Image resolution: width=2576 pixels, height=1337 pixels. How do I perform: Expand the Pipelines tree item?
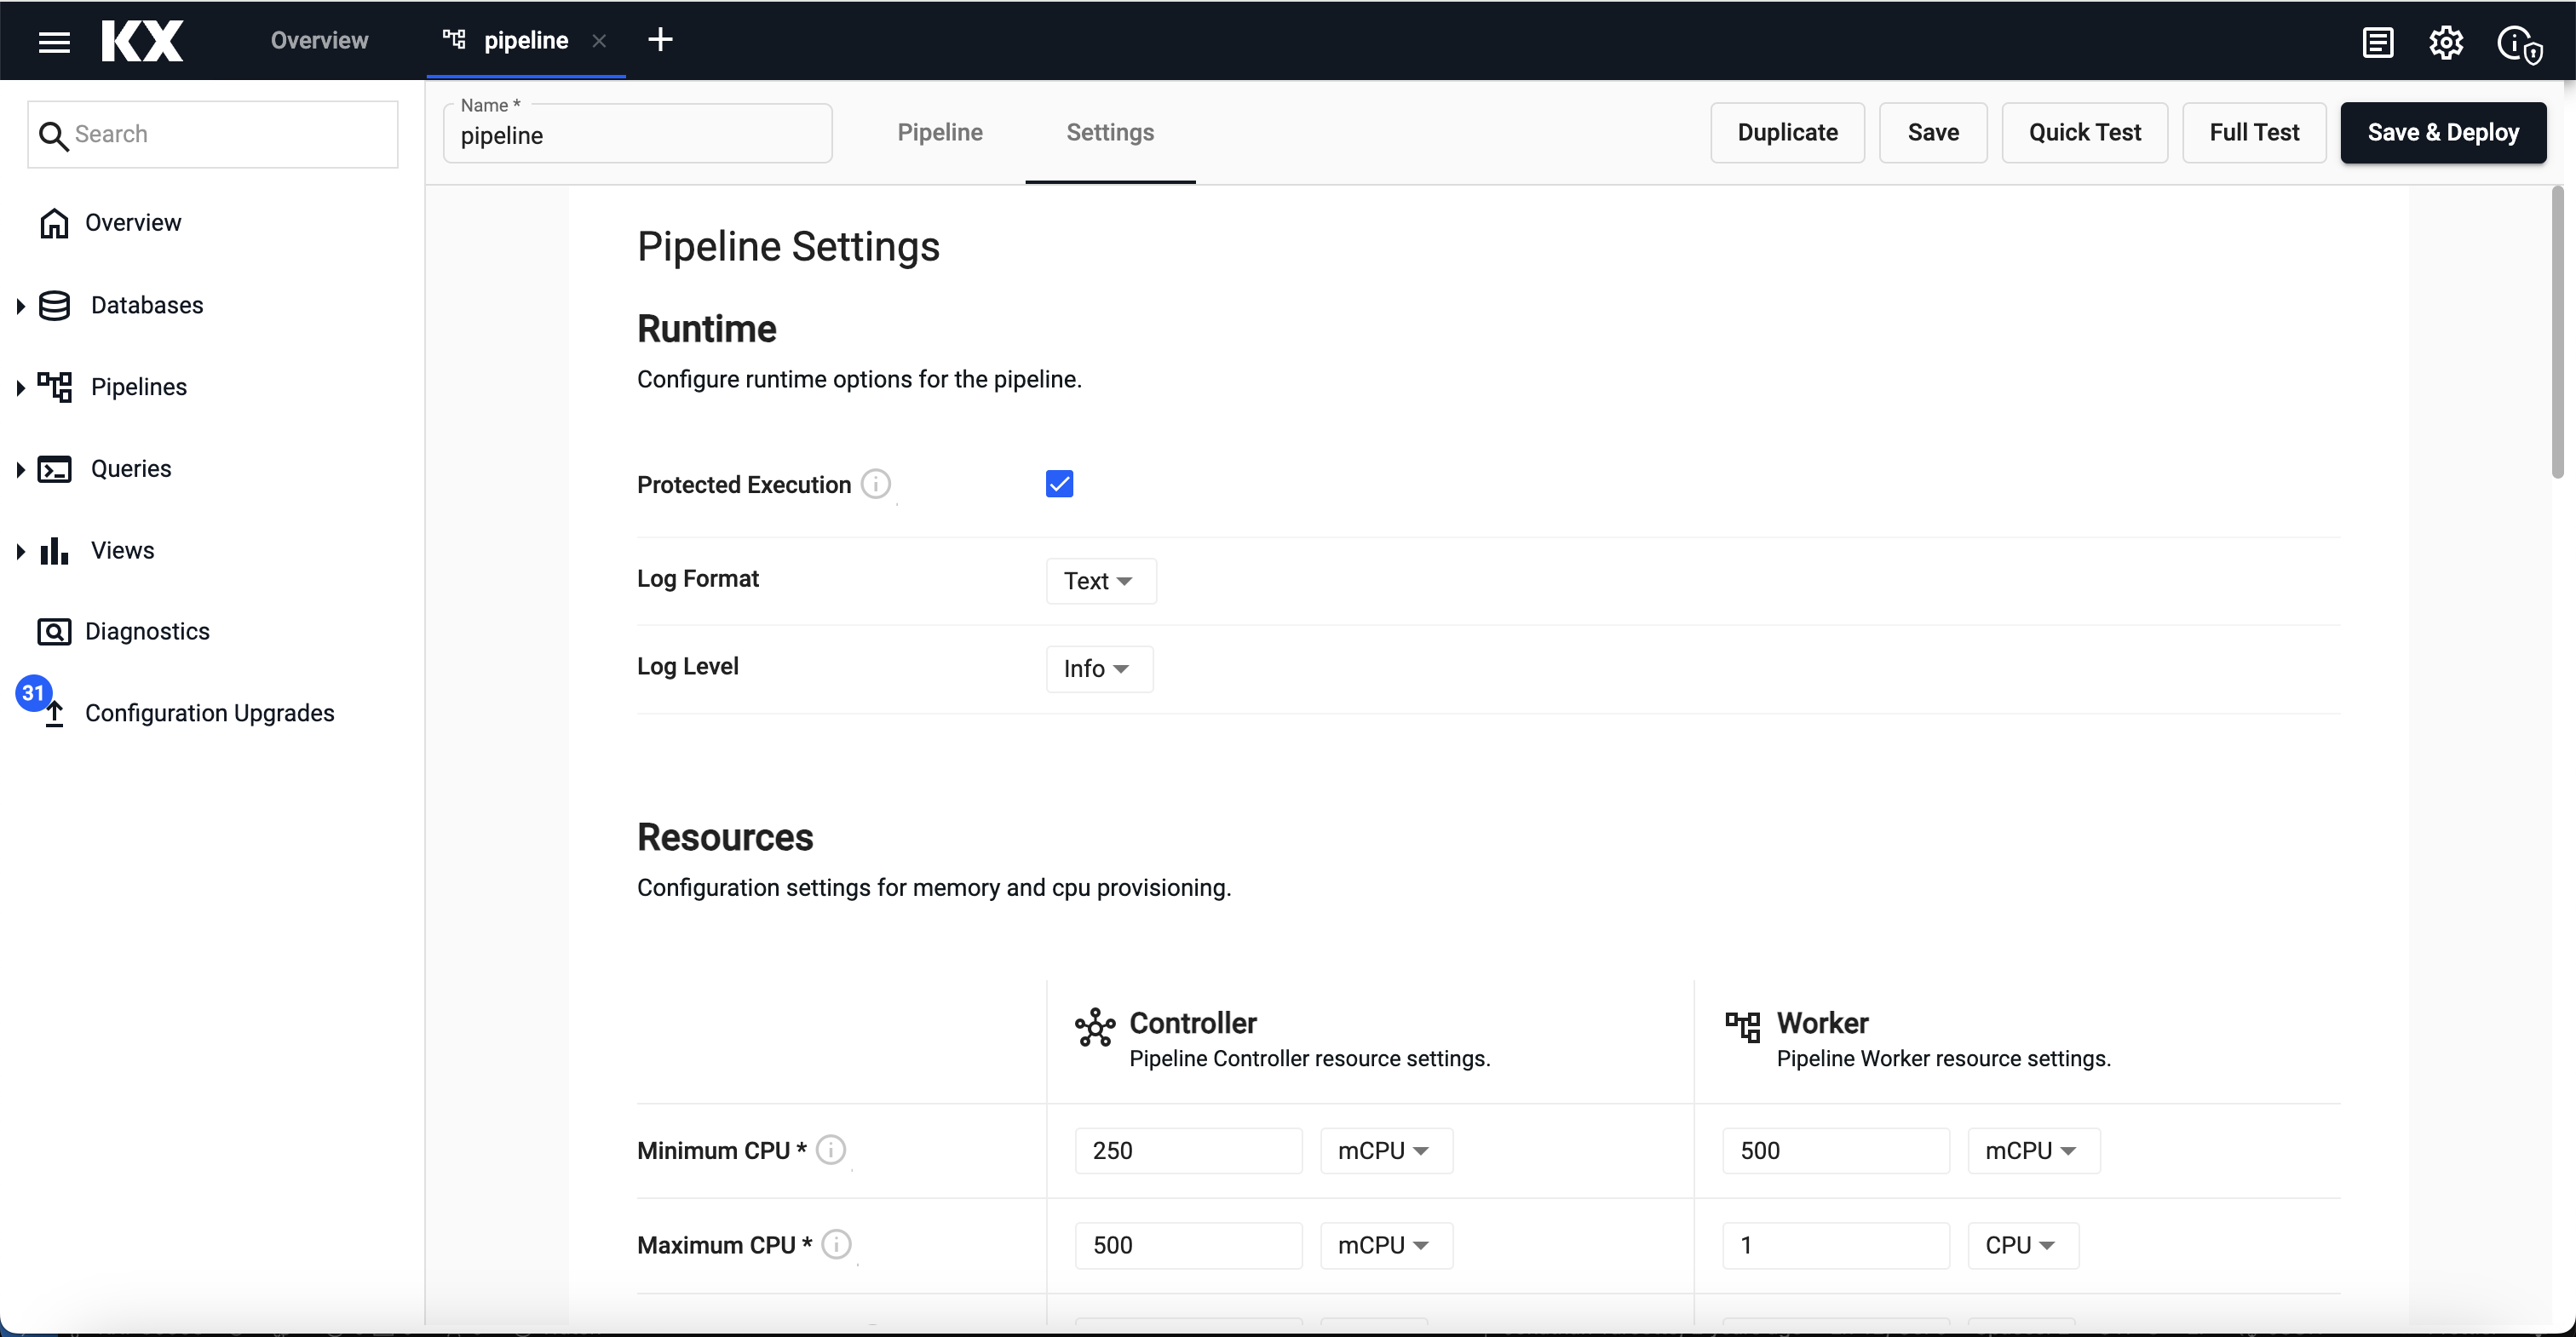tap(20, 388)
